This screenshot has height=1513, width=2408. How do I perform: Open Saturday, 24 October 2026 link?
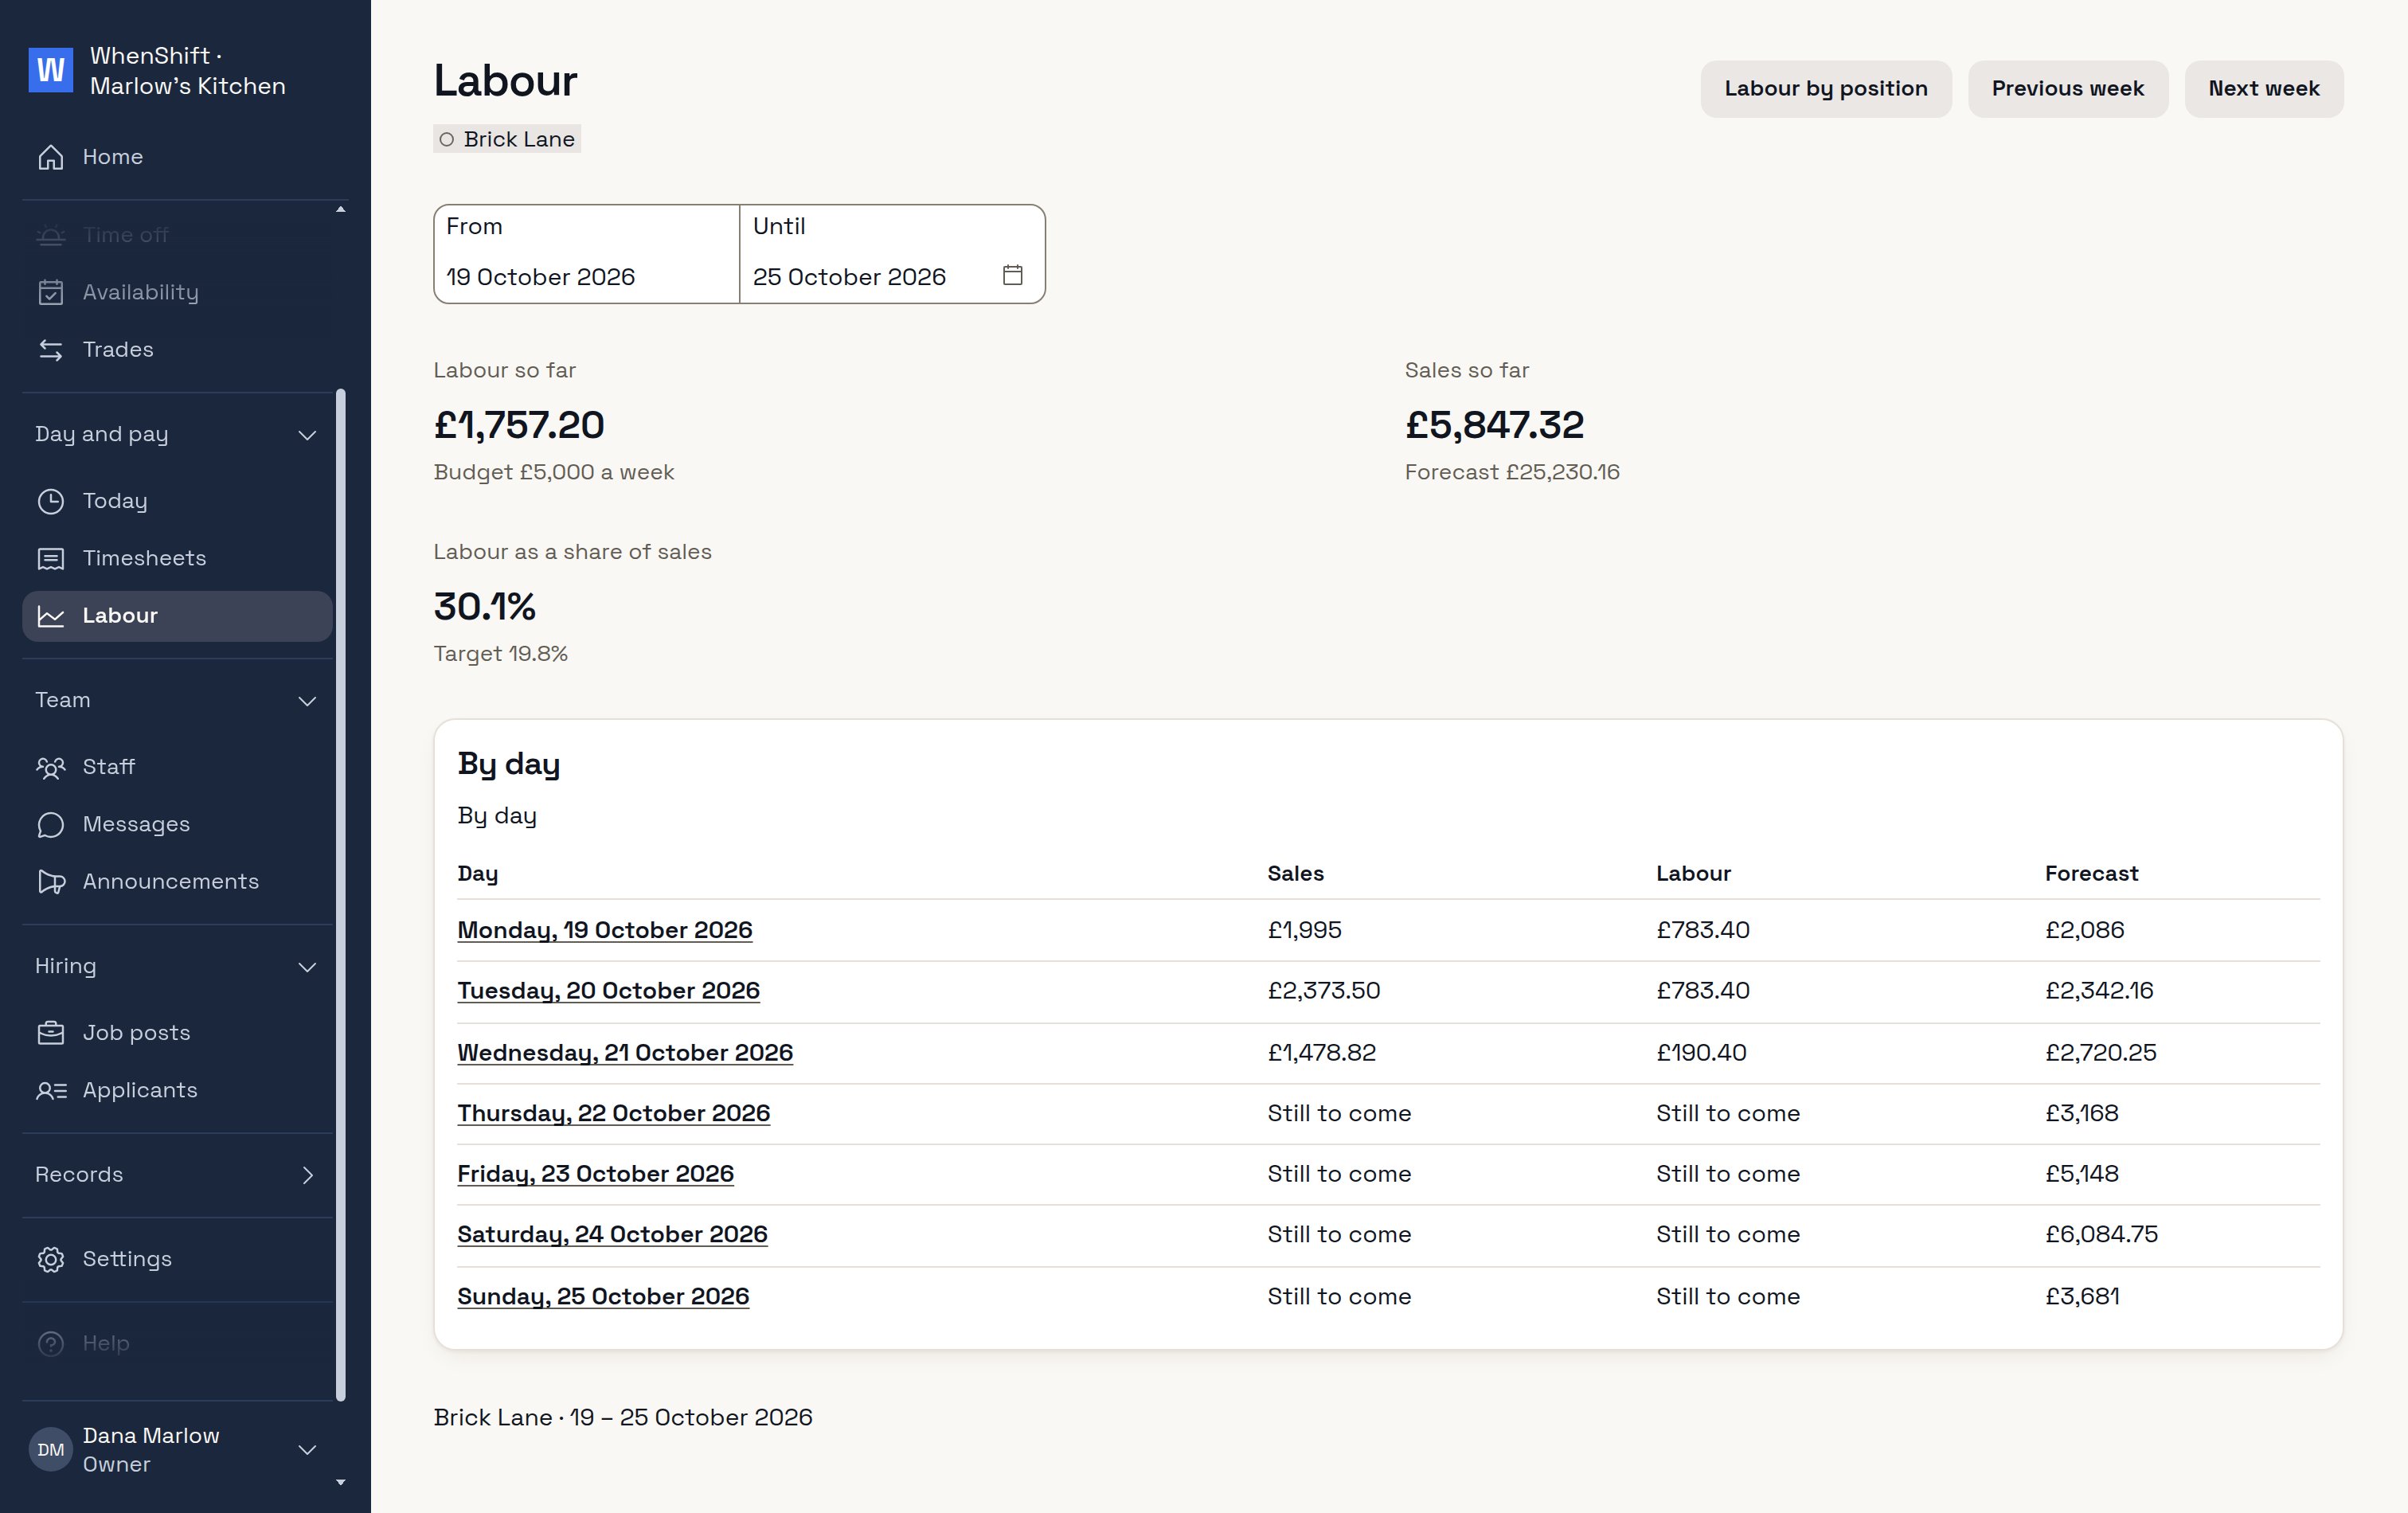[612, 1235]
